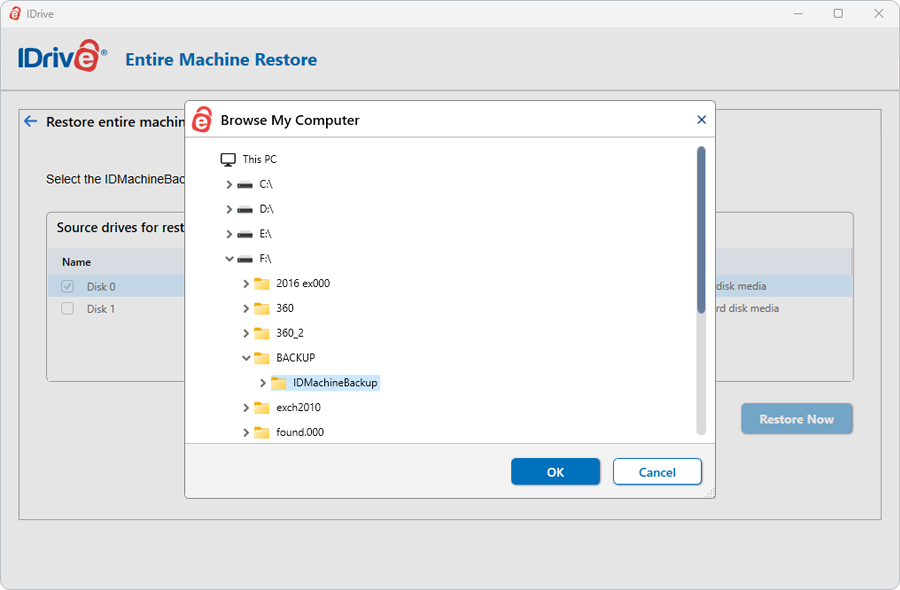900x590 pixels.
Task: Collapse the F:\ drive node
Action: (229, 259)
